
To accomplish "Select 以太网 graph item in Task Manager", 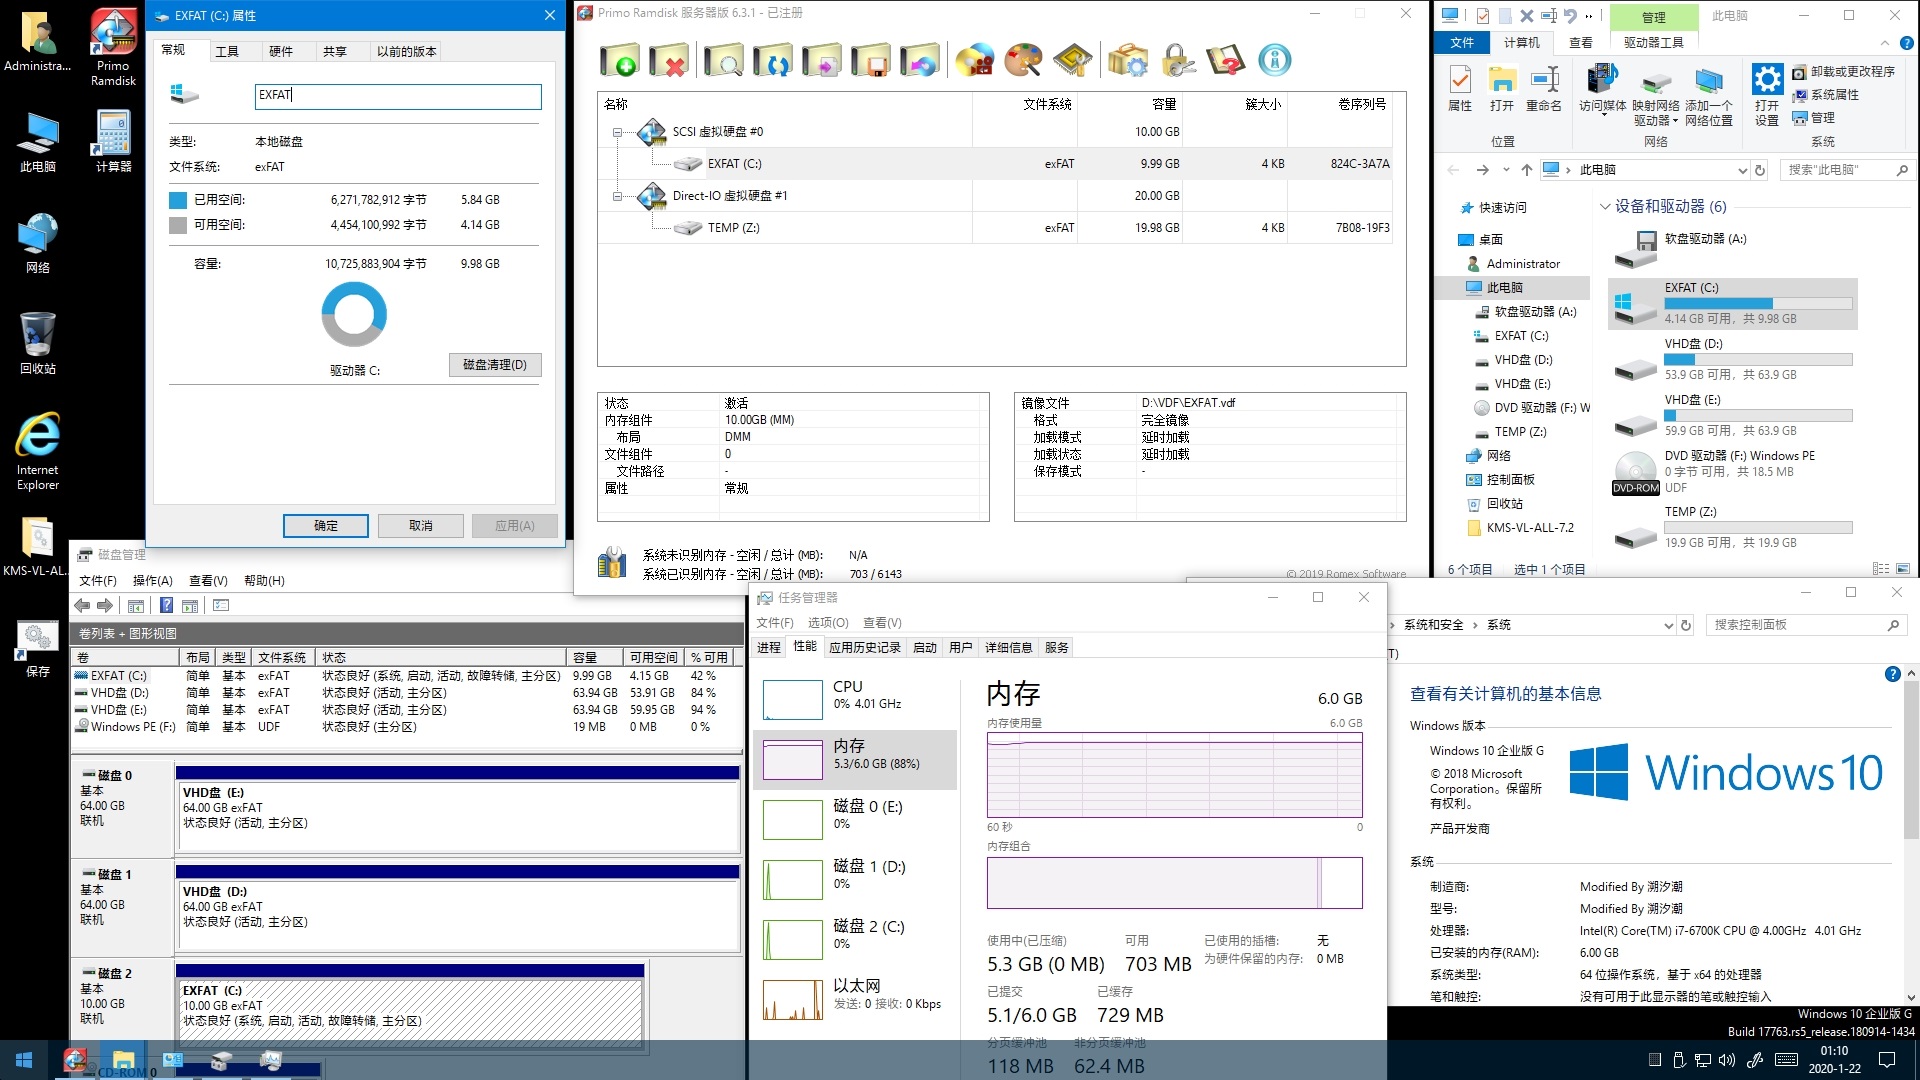I will [856, 999].
